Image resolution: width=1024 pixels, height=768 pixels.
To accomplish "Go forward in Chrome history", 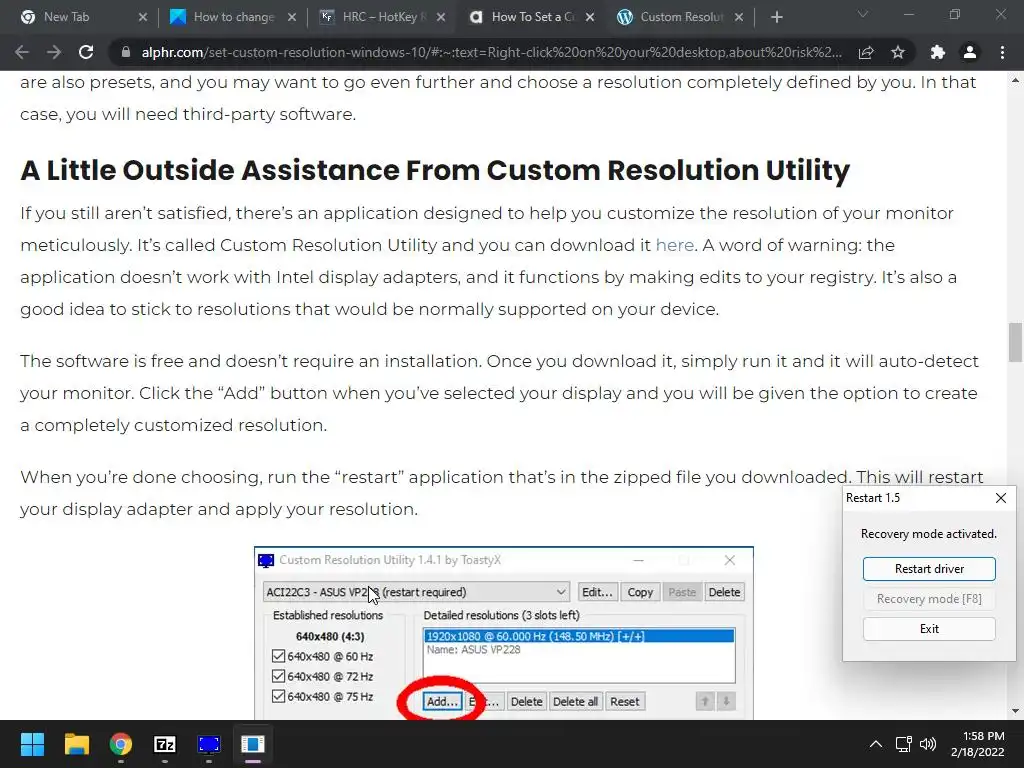I will click(54, 52).
